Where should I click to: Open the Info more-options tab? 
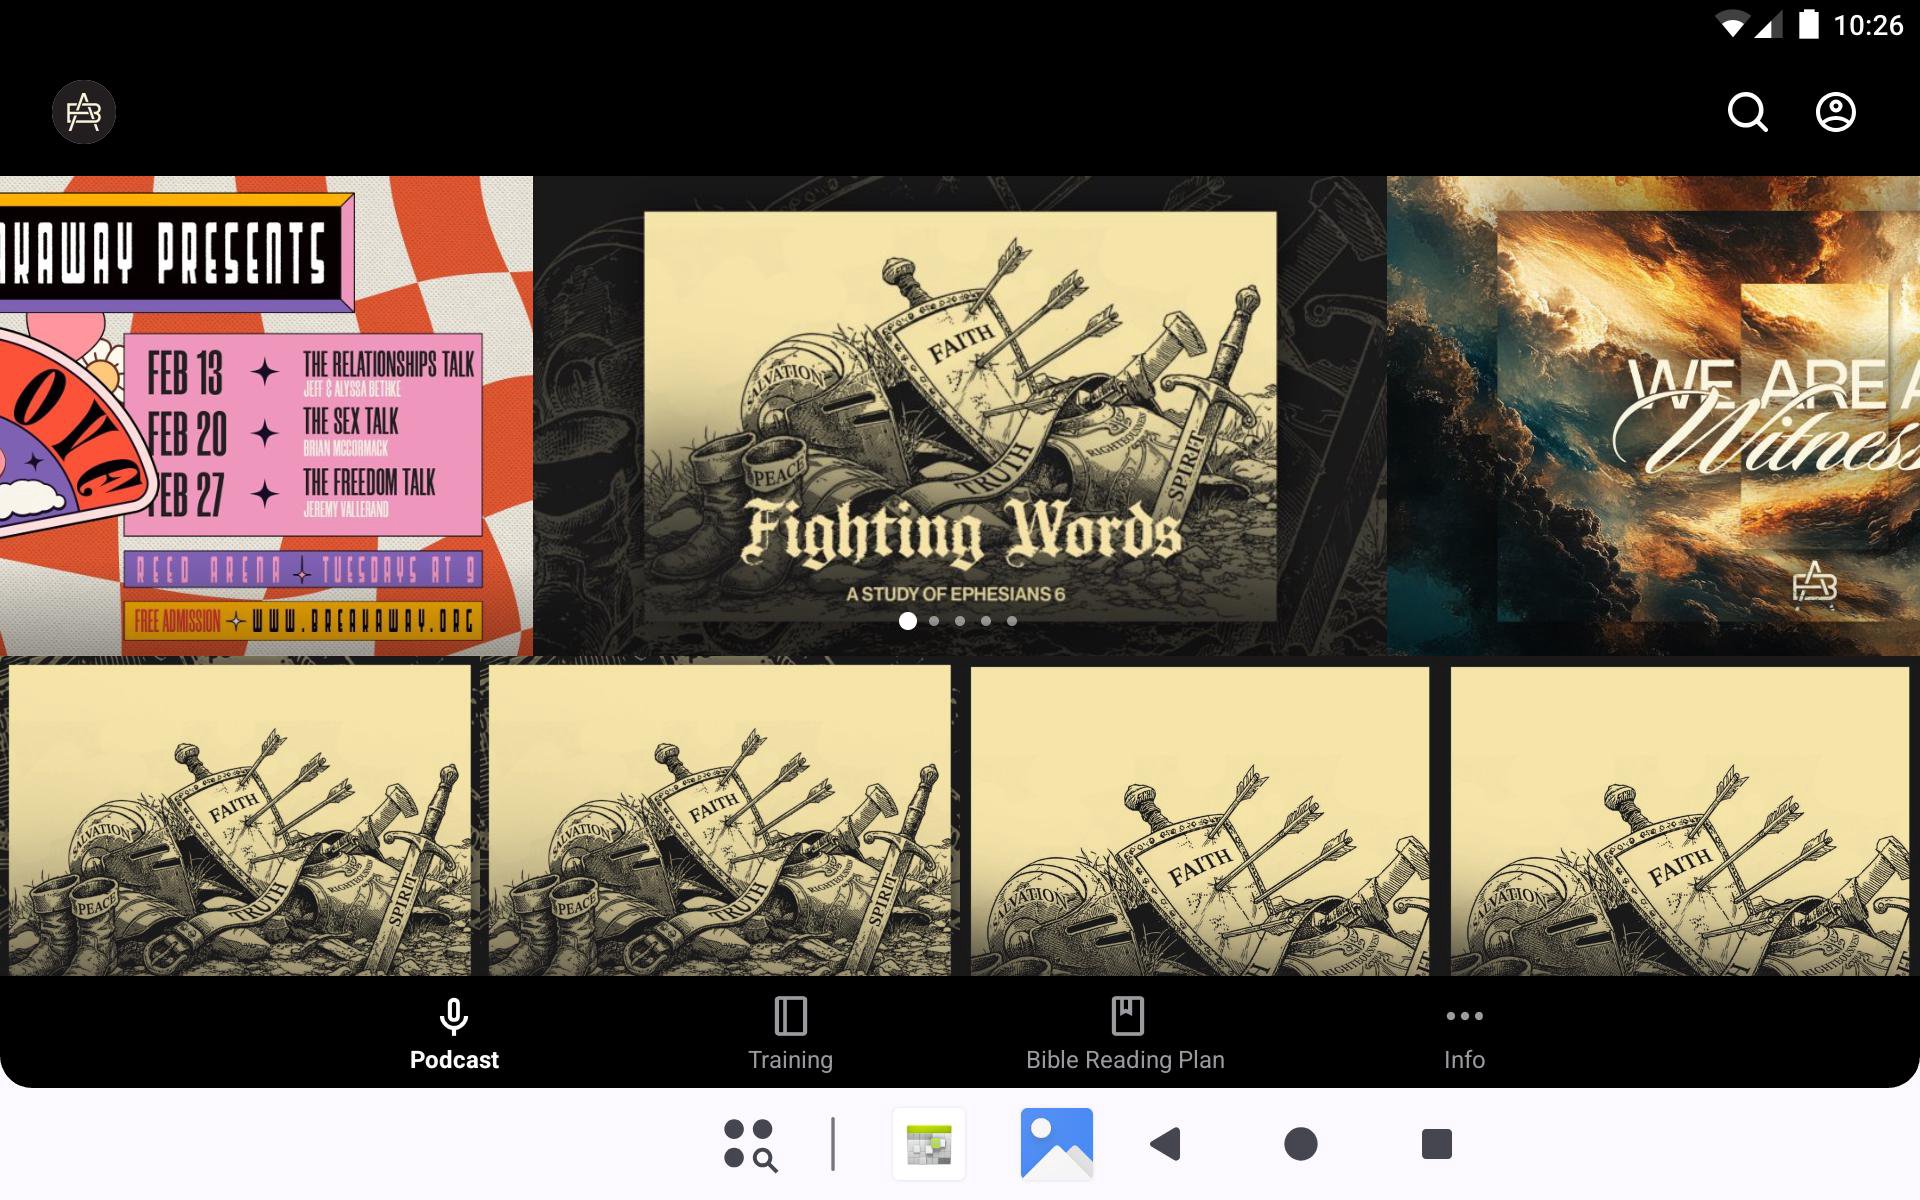pyautogui.click(x=1464, y=1033)
